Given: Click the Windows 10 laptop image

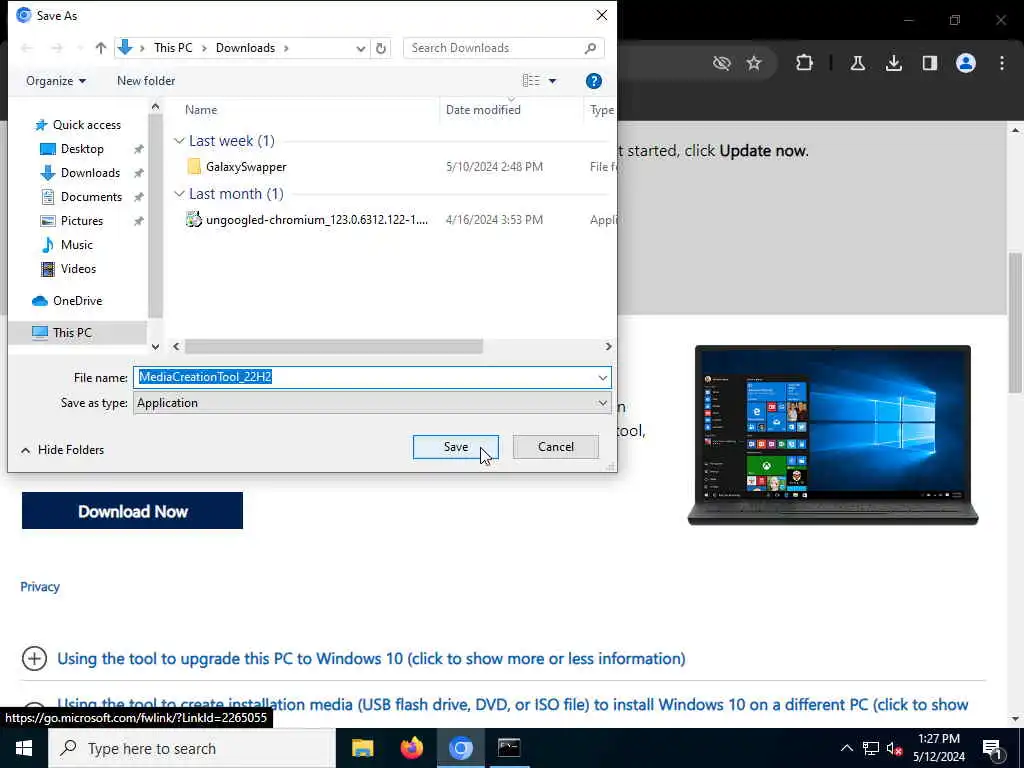Looking at the screenshot, I should (833, 435).
